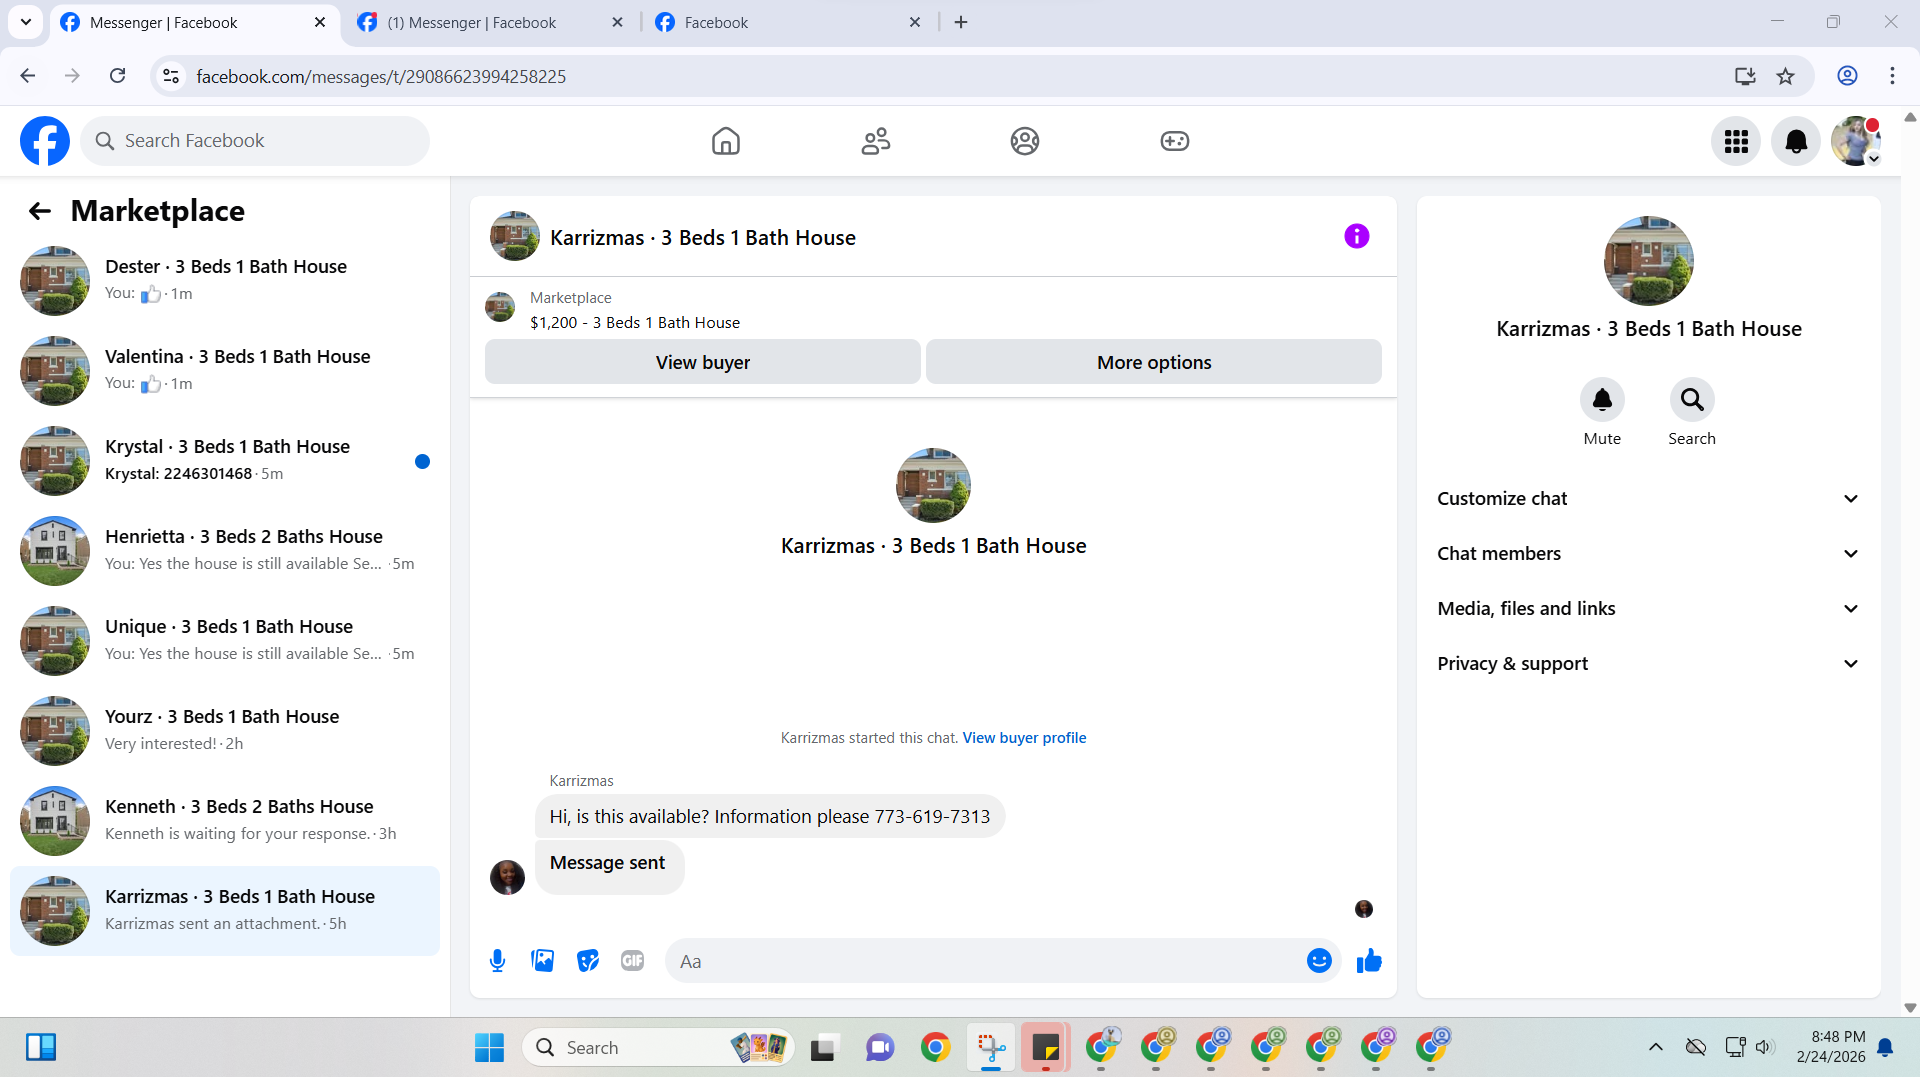The height and width of the screenshot is (1077, 1920).
Task: Click the Facebook logo
Action: click(45, 141)
